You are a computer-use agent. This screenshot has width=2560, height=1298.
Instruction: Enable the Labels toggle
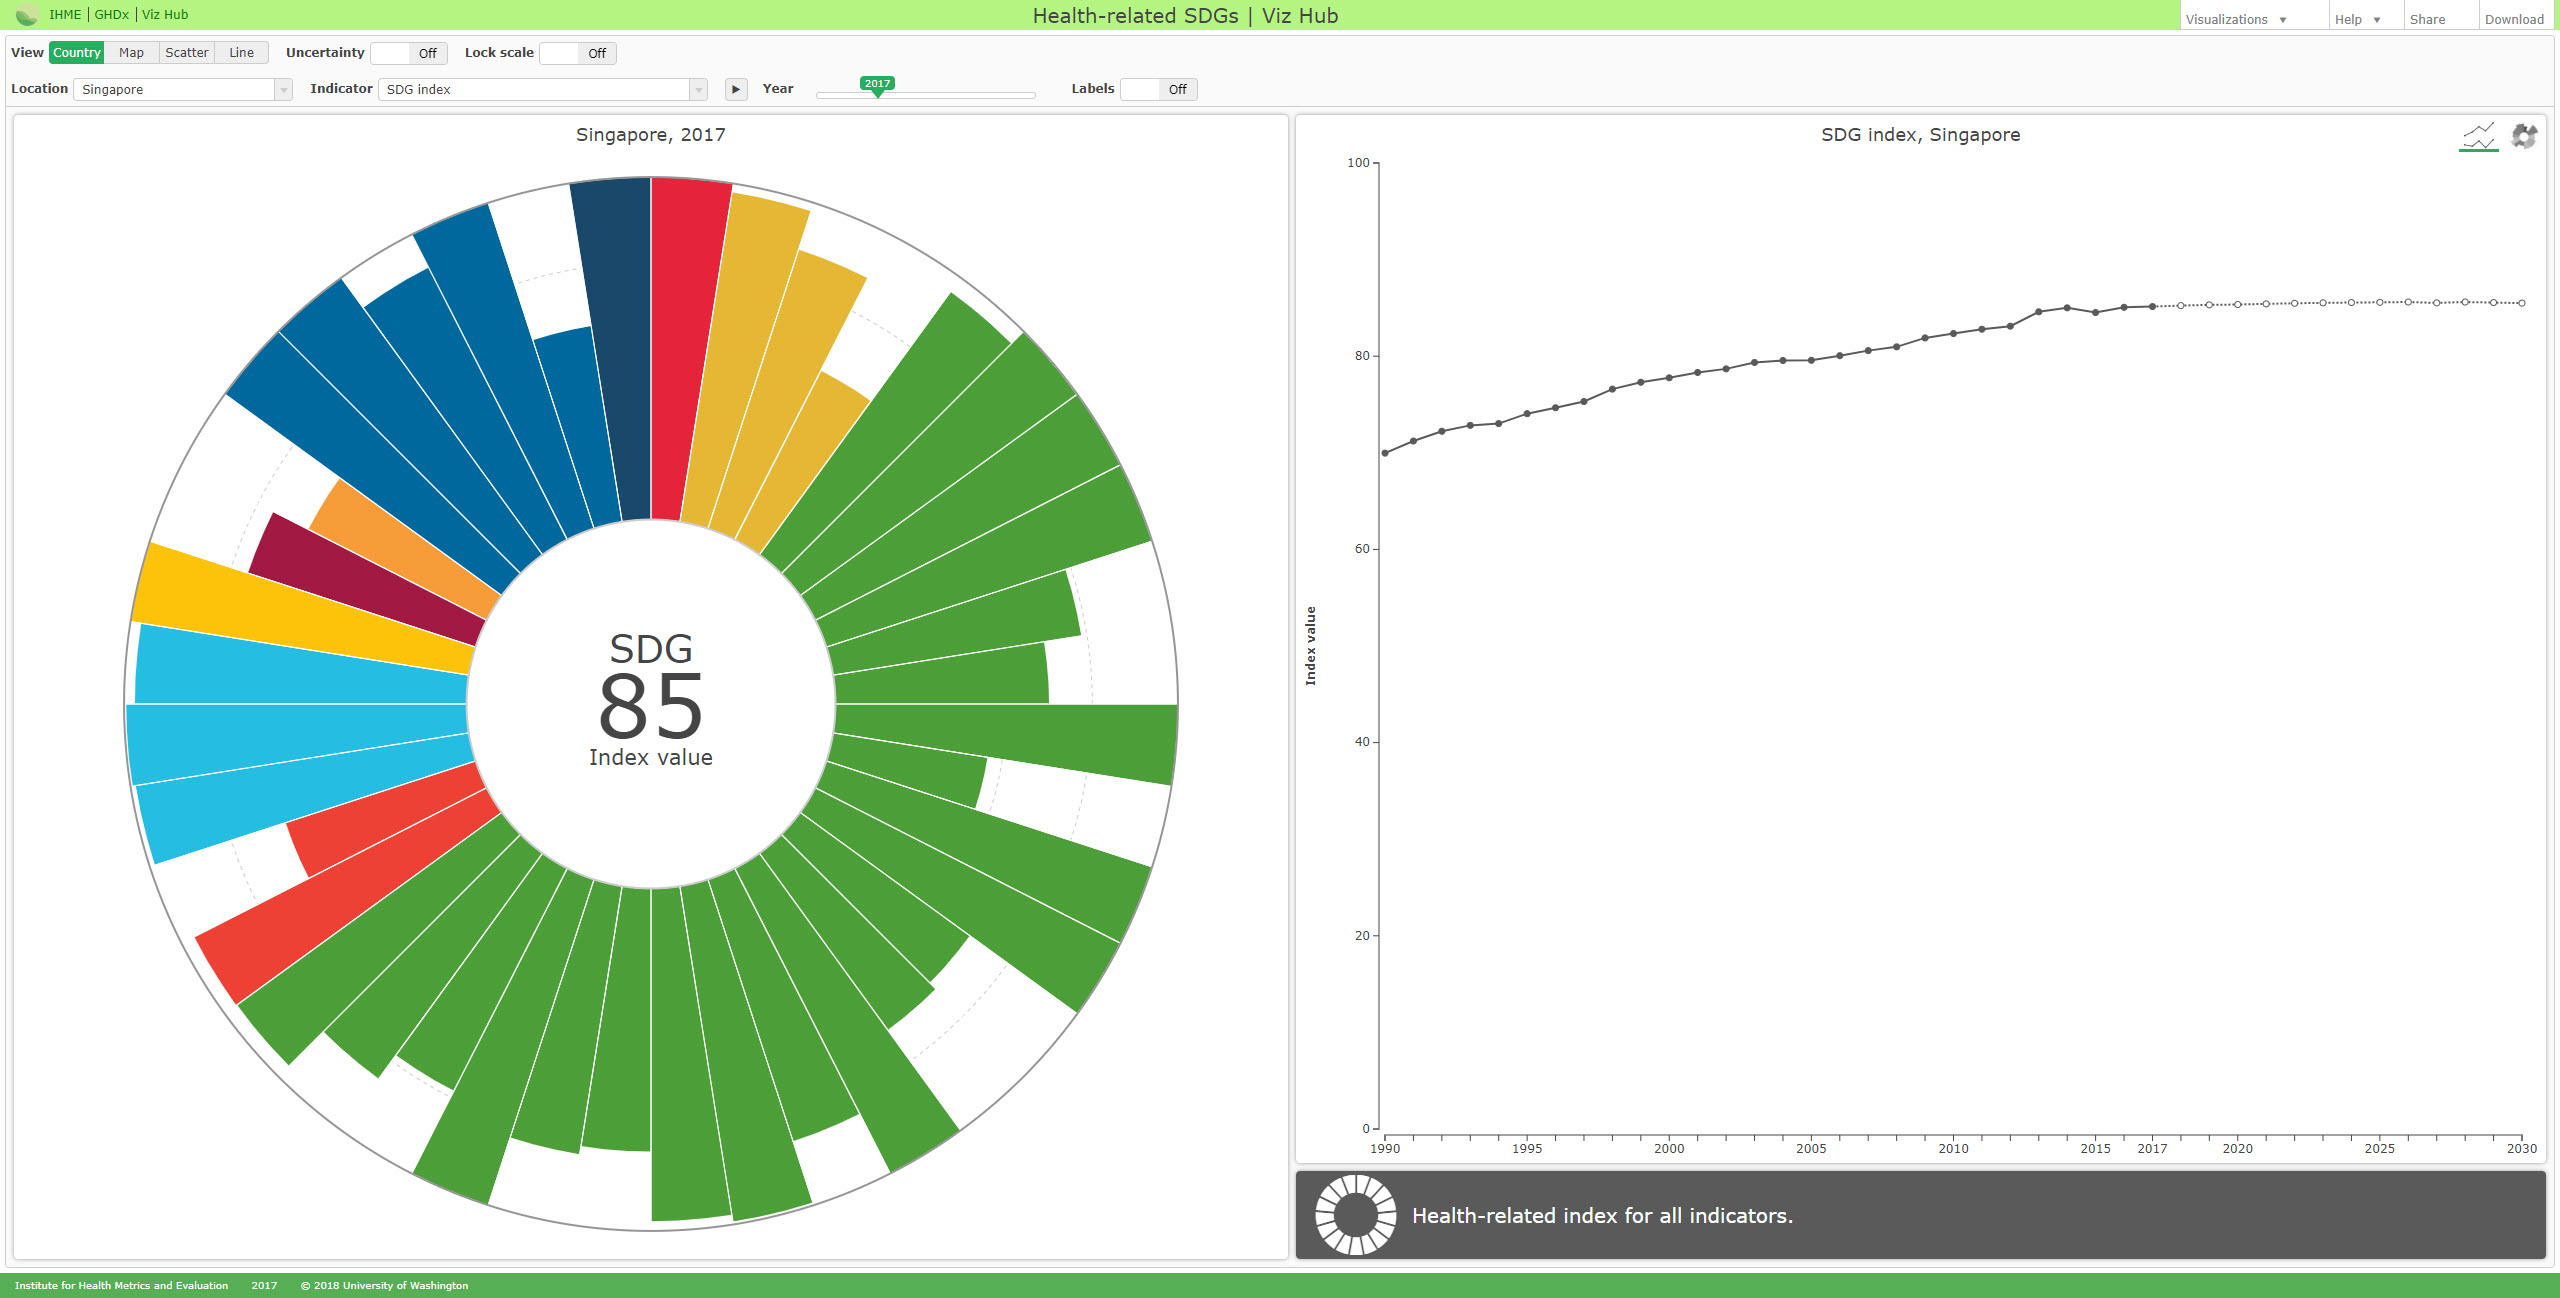point(1159,89)
